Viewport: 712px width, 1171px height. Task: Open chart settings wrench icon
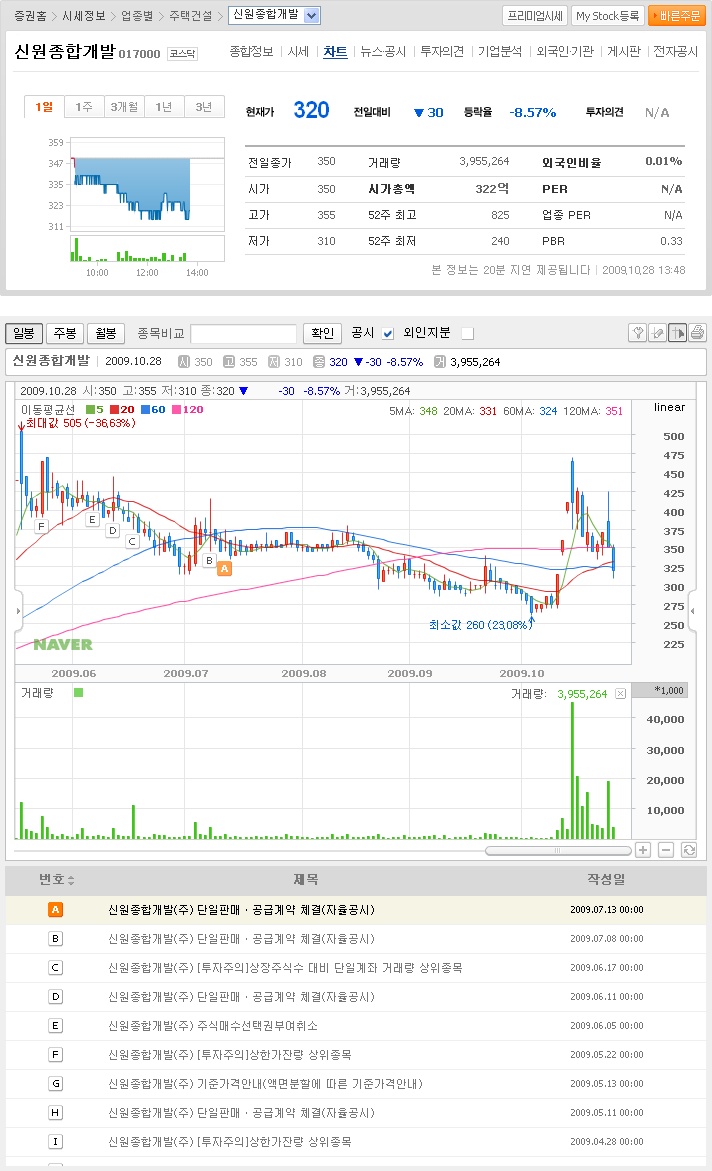point(637,332)
